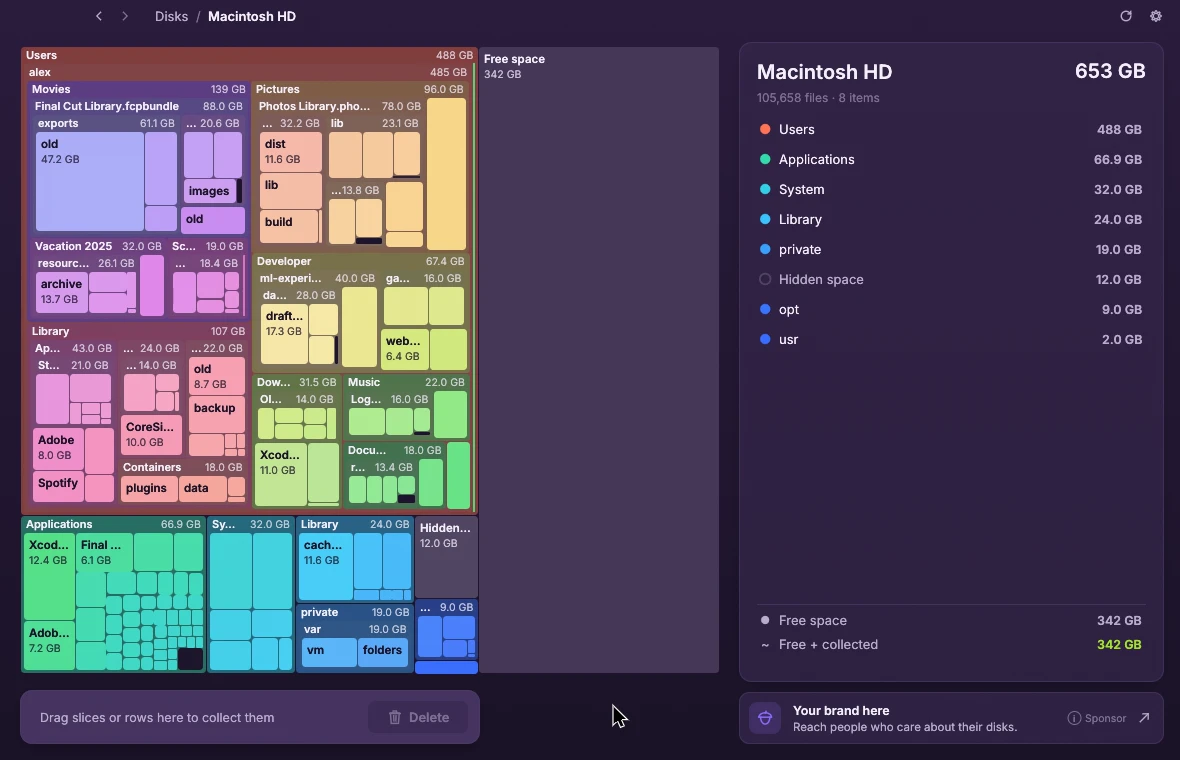The width and height of the screenshot is (1180, 760).
Task: Click the alex folder header in treemap
Action: click(248, 72)
